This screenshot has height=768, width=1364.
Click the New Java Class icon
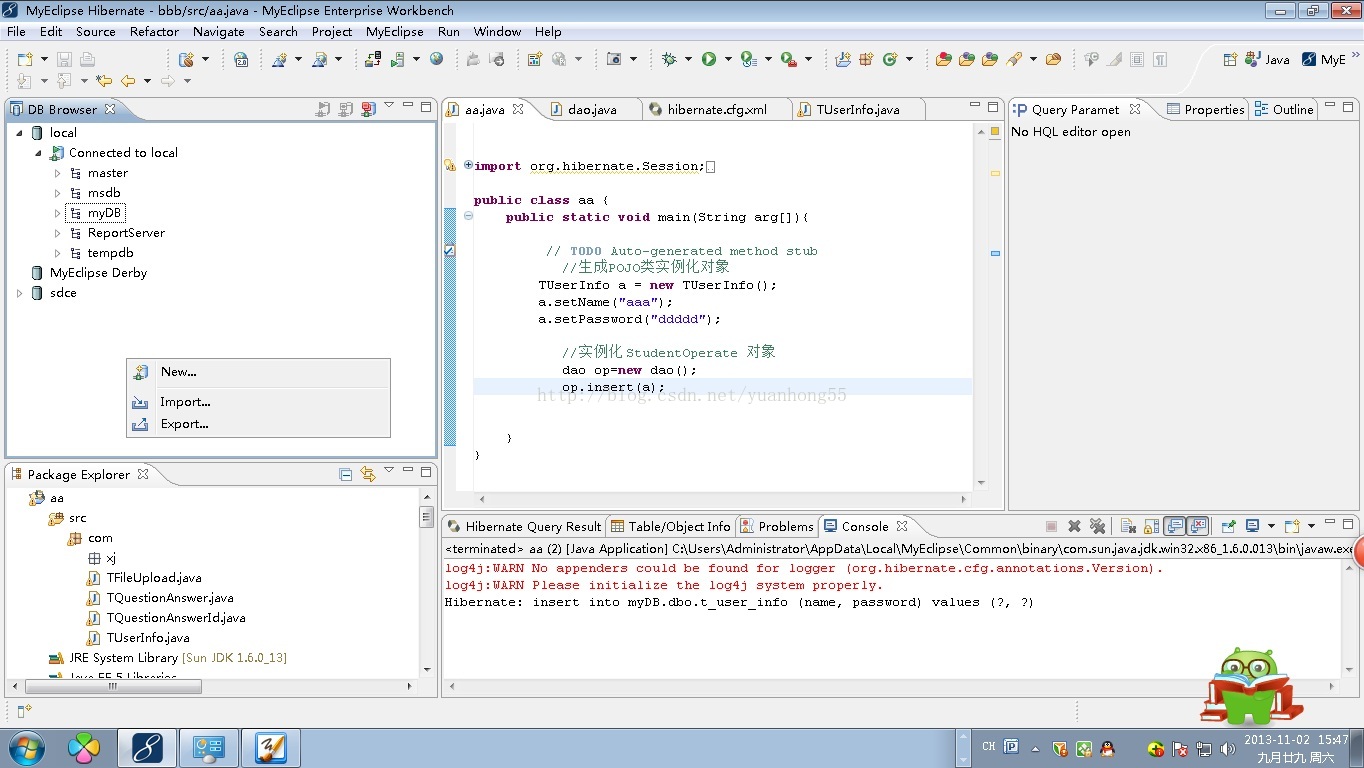[890, 60]
